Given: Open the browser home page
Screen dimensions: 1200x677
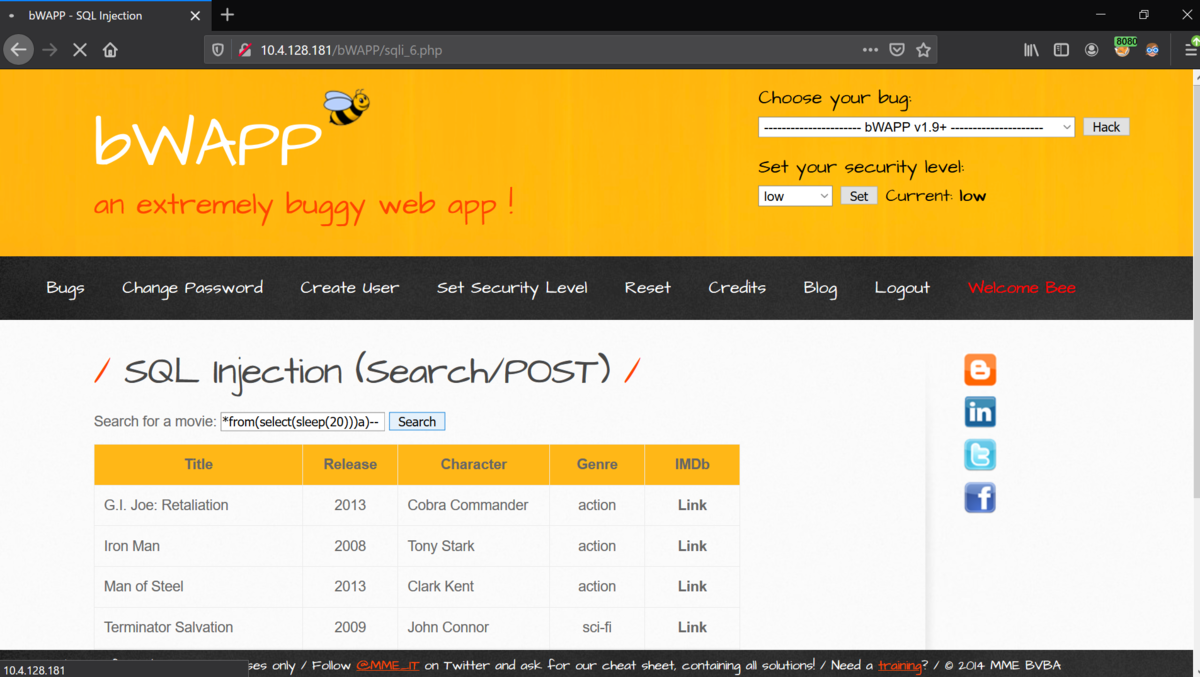Looking at the screenshot, I should coord(110,50).
